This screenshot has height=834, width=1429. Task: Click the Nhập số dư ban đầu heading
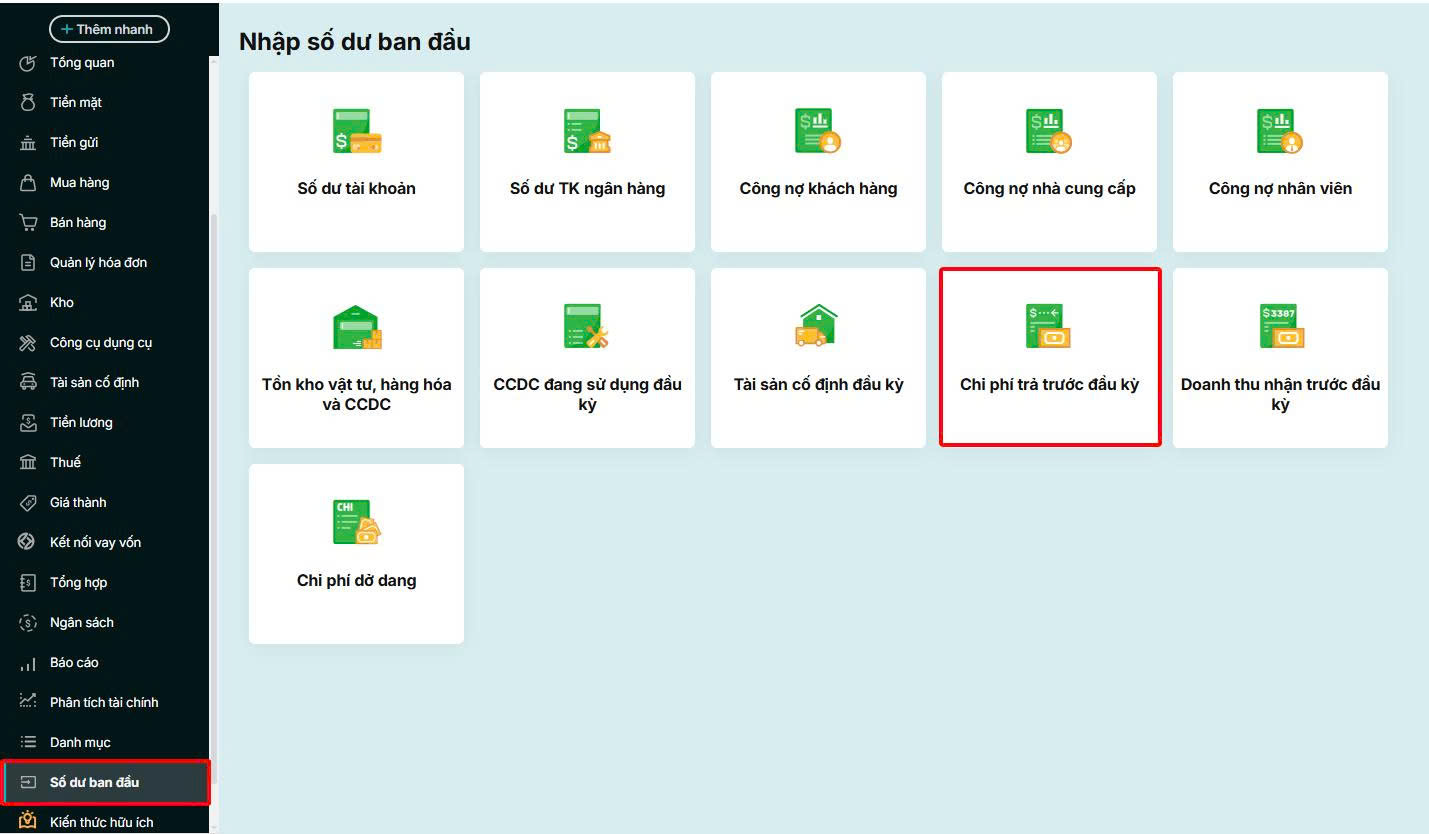[x=355, y=42]
